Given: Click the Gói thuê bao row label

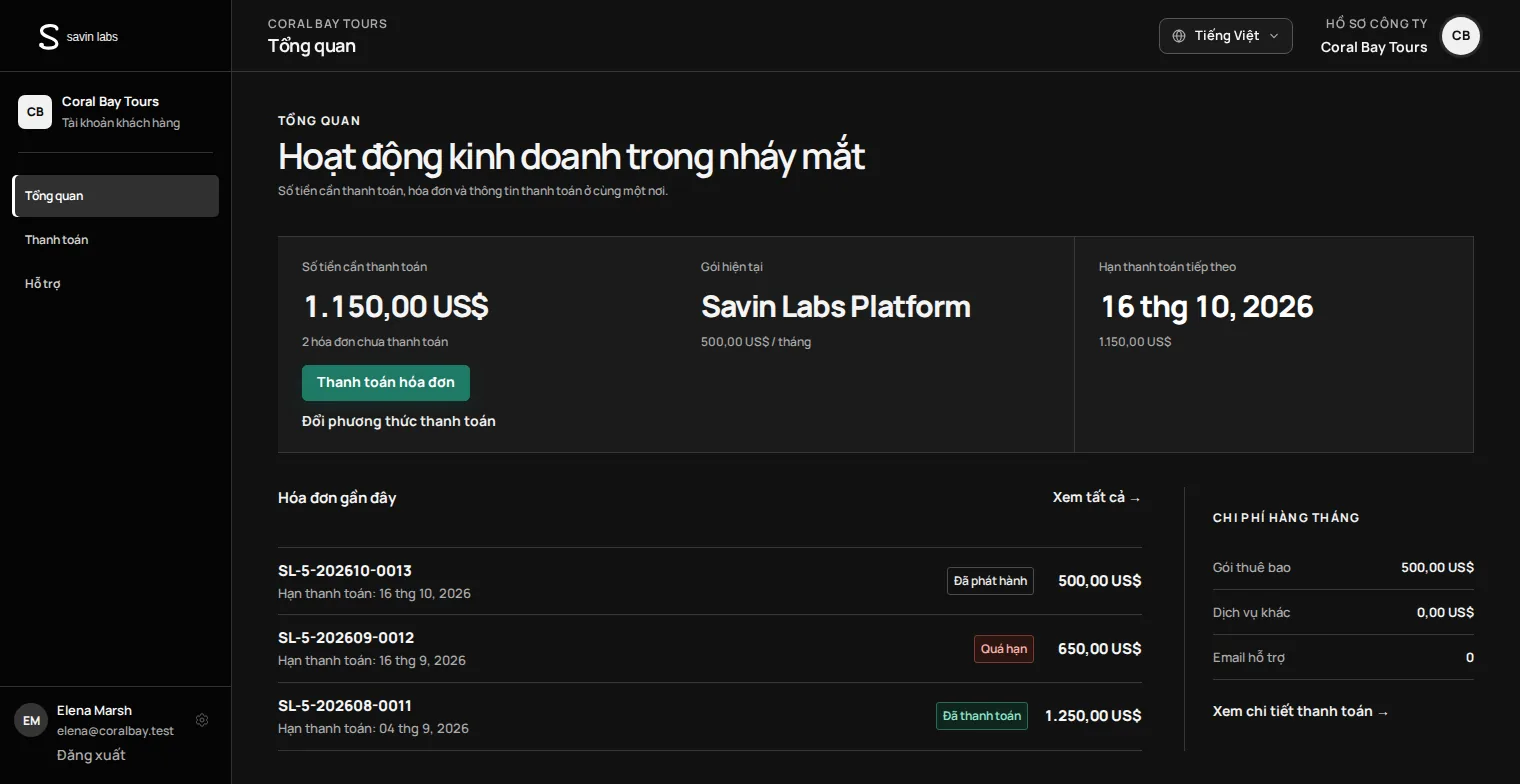Looking at the screenshot, I should tap(1252, 567).
